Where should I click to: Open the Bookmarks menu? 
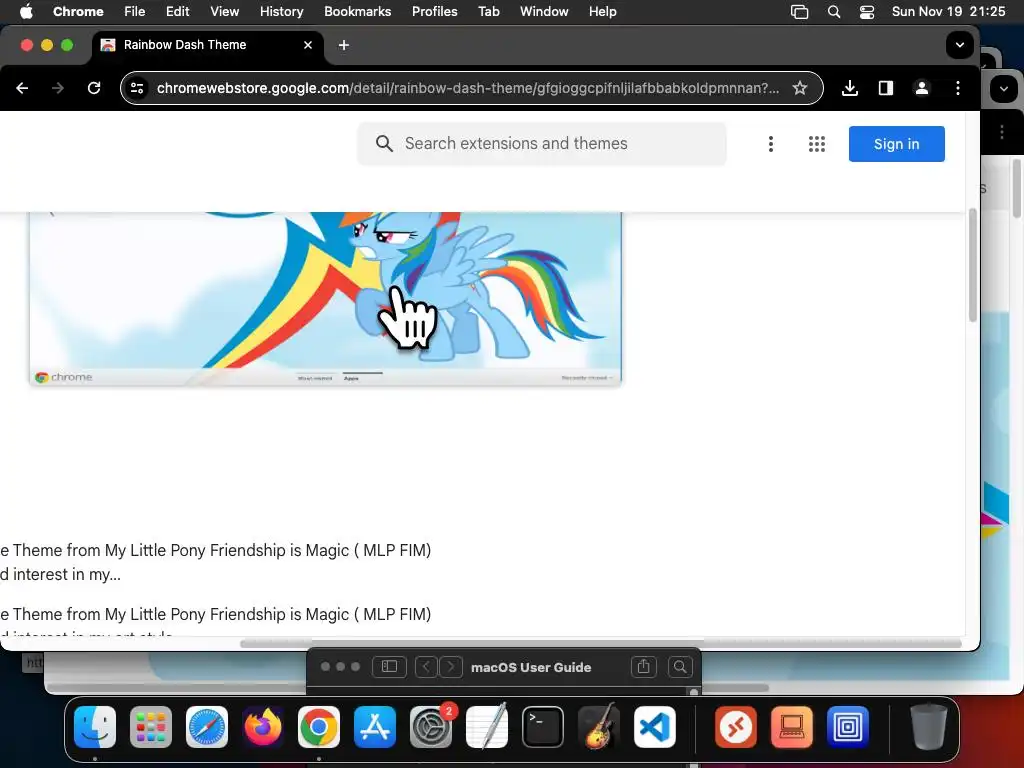tap(357, 11)
